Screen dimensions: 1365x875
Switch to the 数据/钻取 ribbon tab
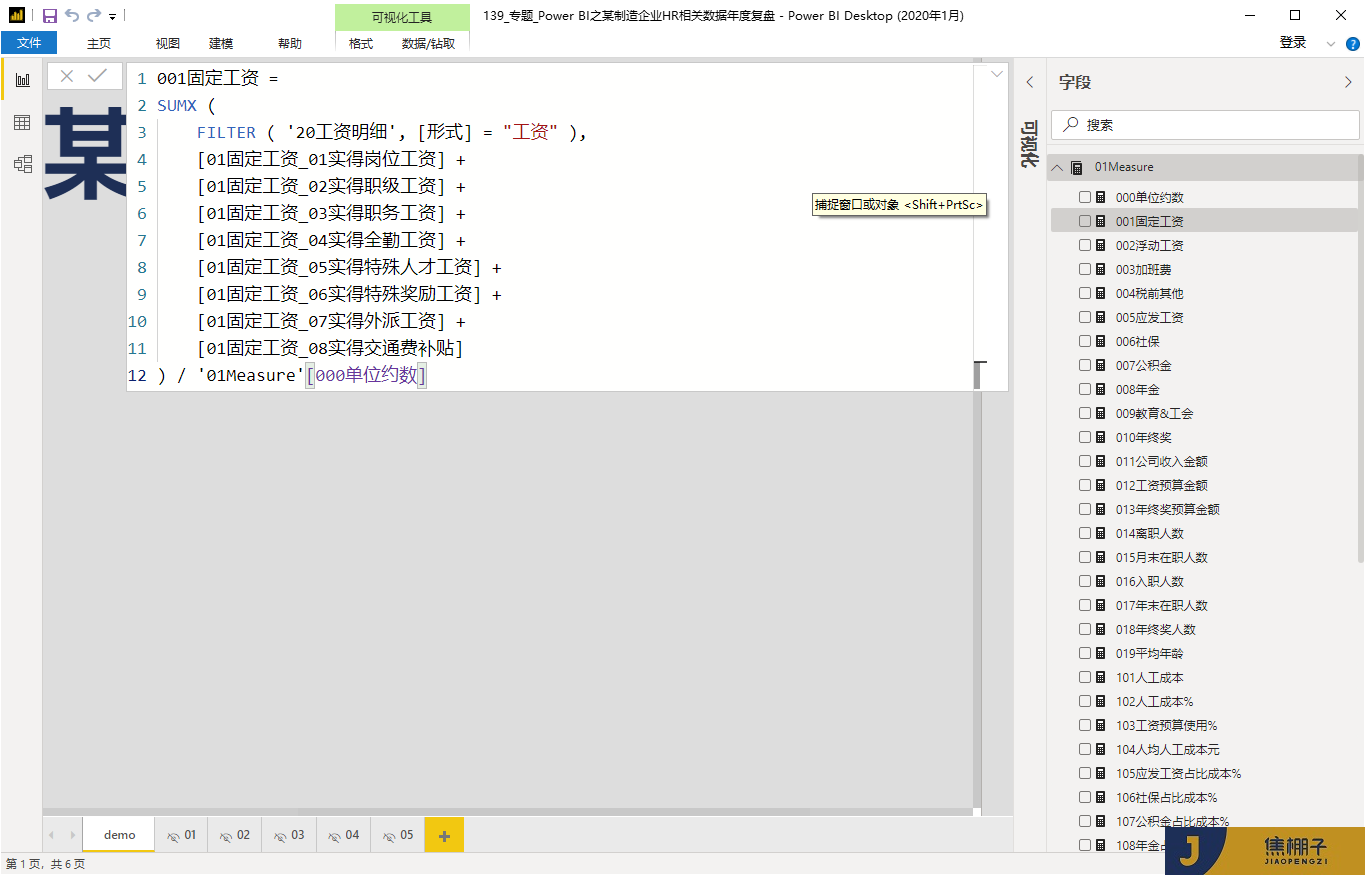428,44
